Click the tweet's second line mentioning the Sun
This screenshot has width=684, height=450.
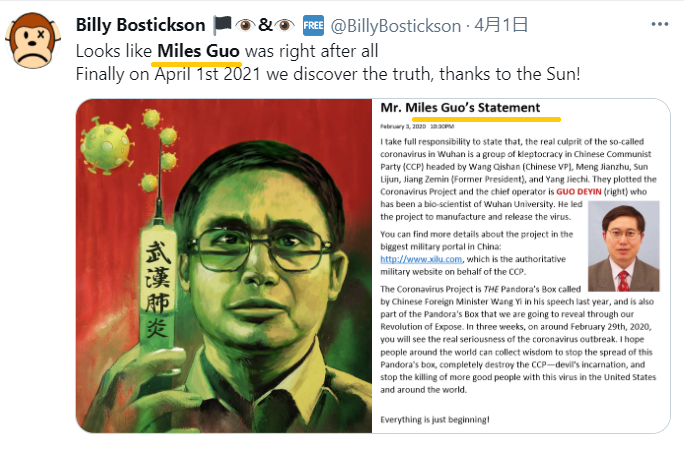tap(328, 74)
